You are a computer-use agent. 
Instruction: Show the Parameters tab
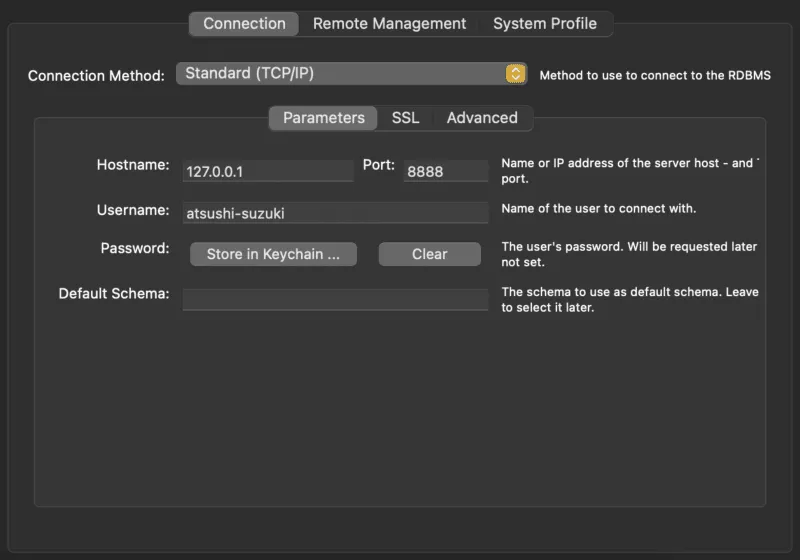[x=323, y=118]
